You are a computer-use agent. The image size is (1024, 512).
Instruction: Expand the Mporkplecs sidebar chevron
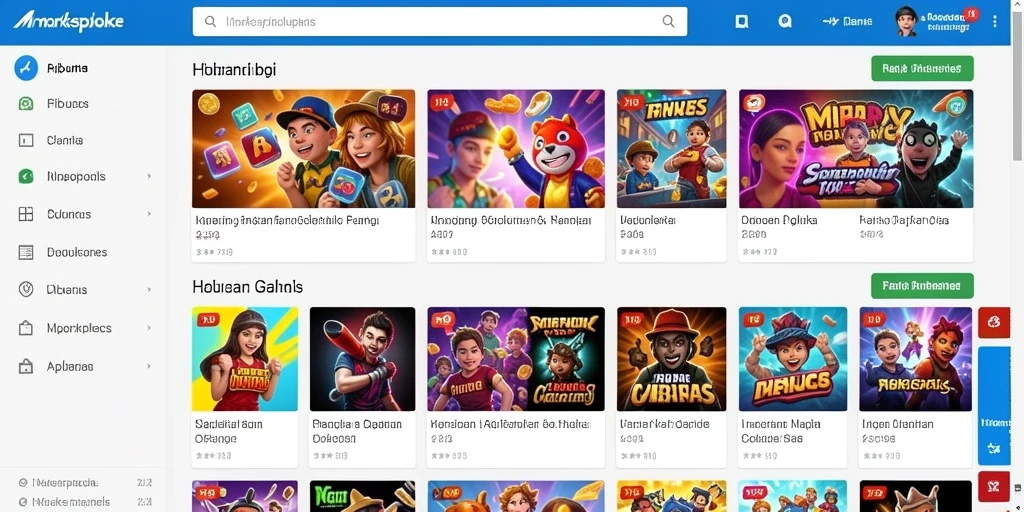tap(149, 328)
